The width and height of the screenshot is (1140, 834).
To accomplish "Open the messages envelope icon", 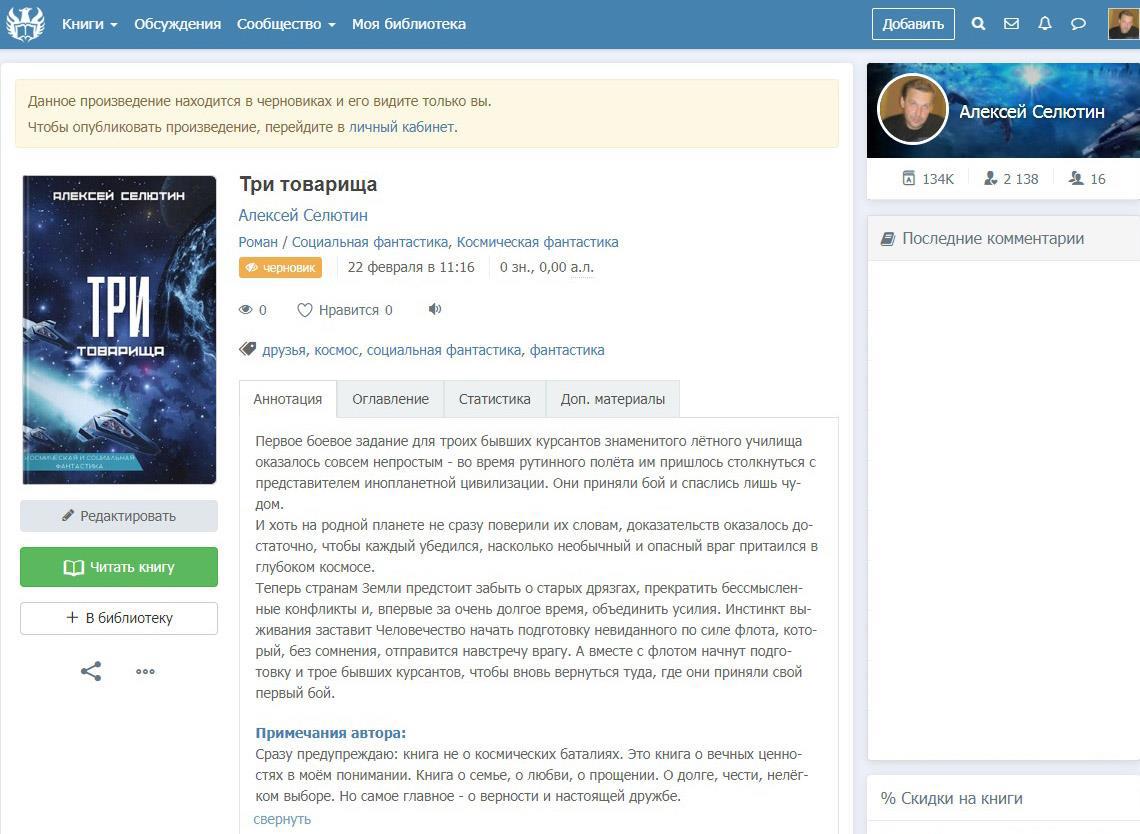I will (x=1011, y=24).
